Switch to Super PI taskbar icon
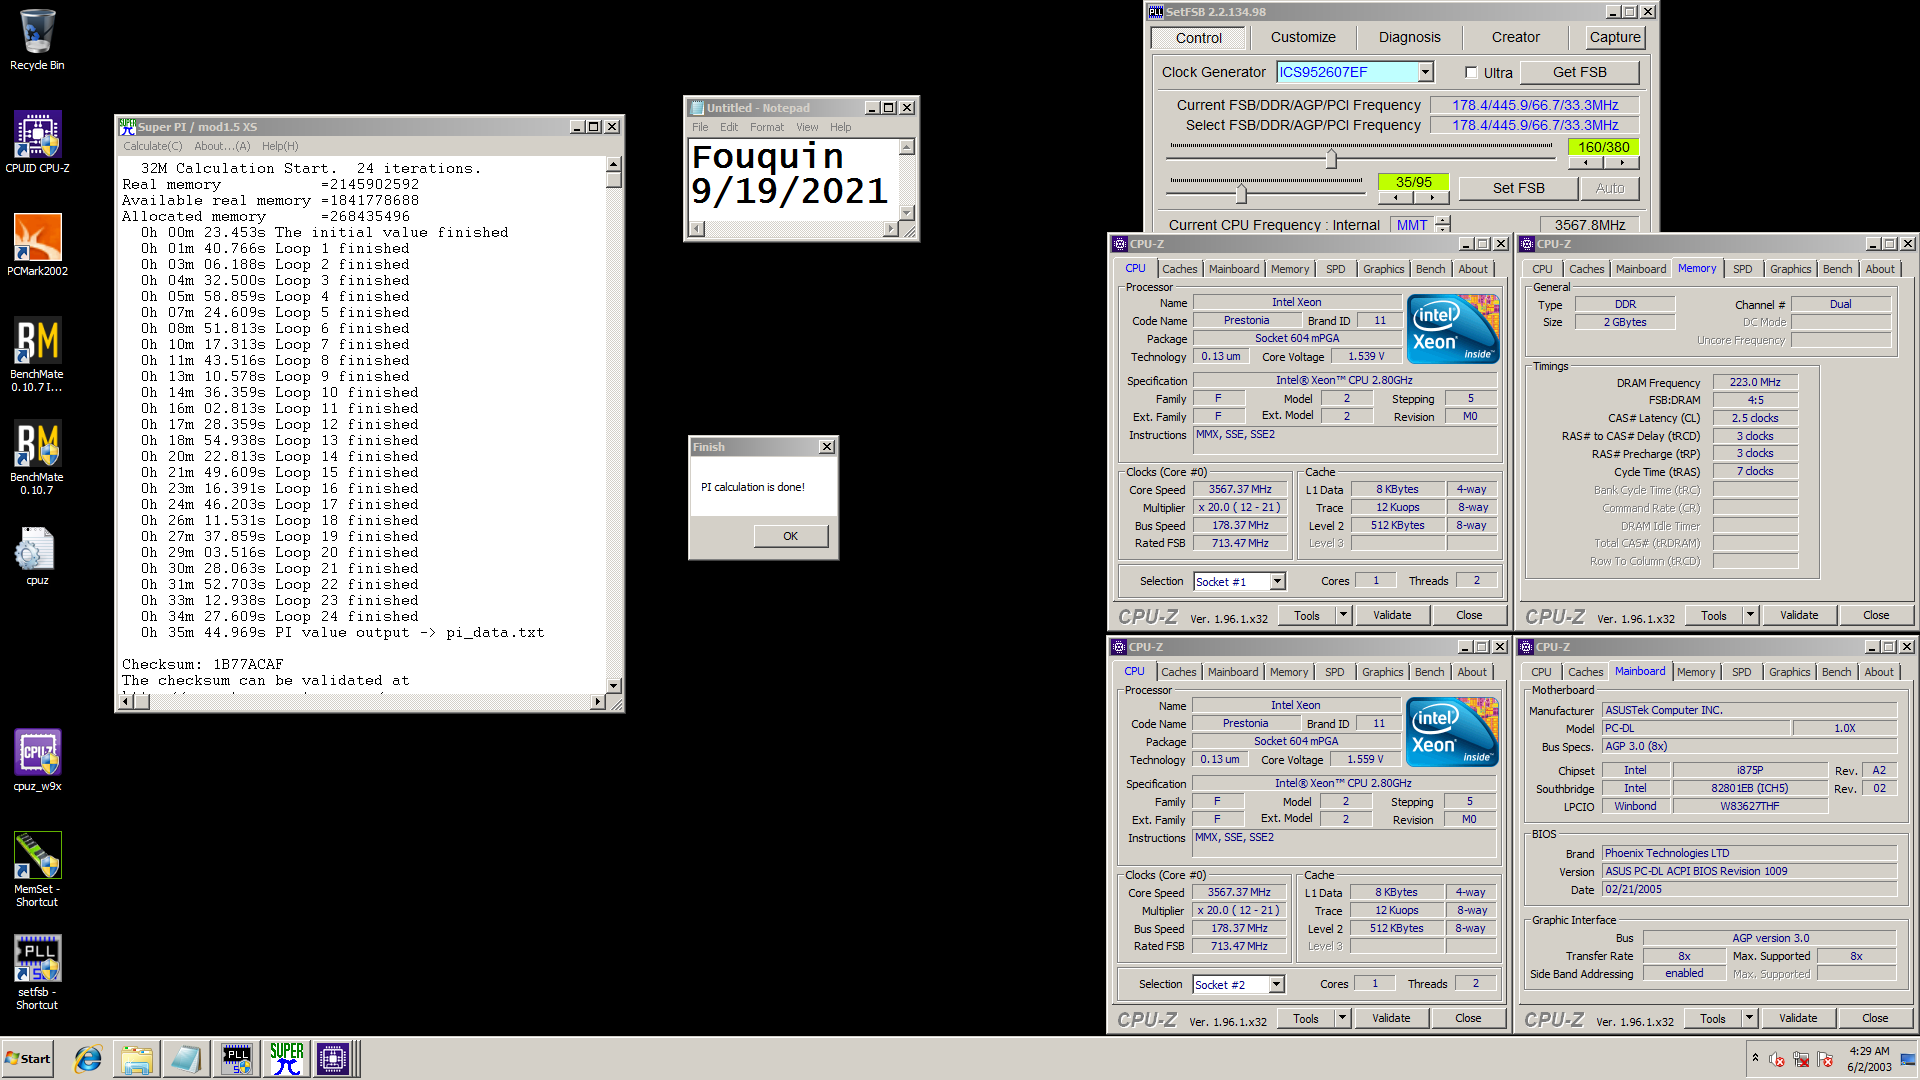 pos(286,1059)
